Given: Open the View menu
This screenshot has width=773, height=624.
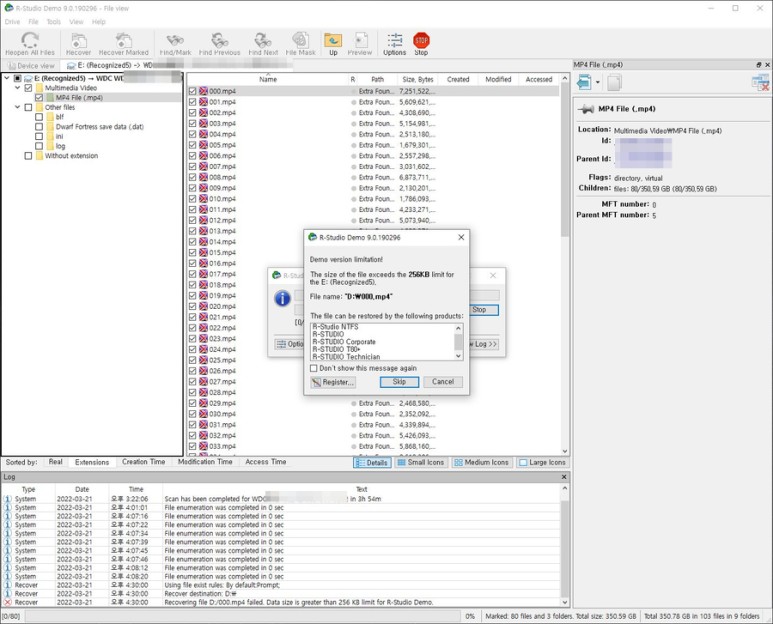Looking at the screenshot, I should click(76, 22).
